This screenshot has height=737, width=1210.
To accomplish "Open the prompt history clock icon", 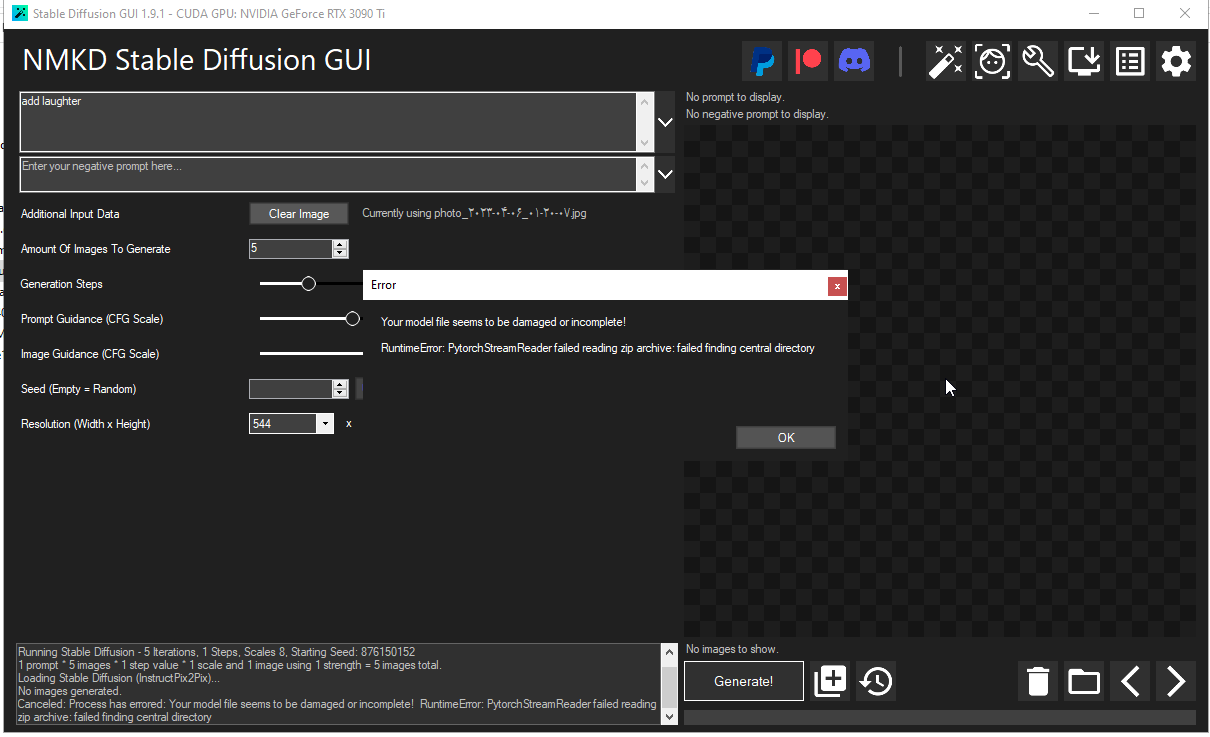I will [x=876, y=681].
